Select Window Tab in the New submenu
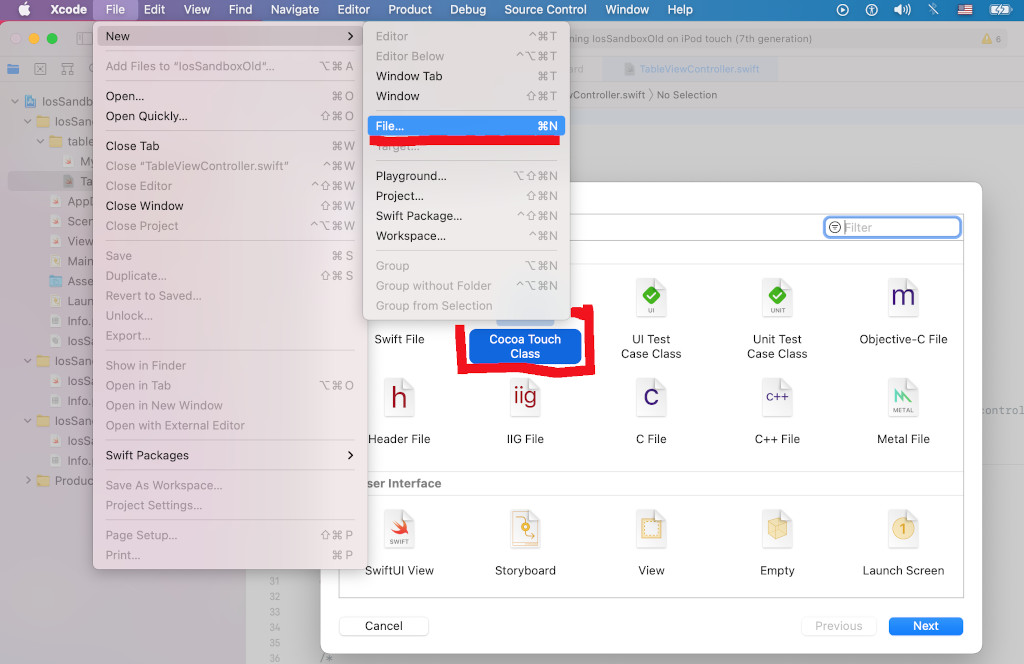Viewport: 1024px width, 664px height. 466,76
